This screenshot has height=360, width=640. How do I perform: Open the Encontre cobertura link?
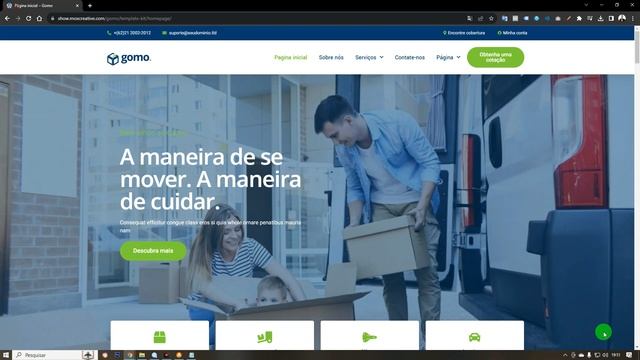[x=466, y=33]
